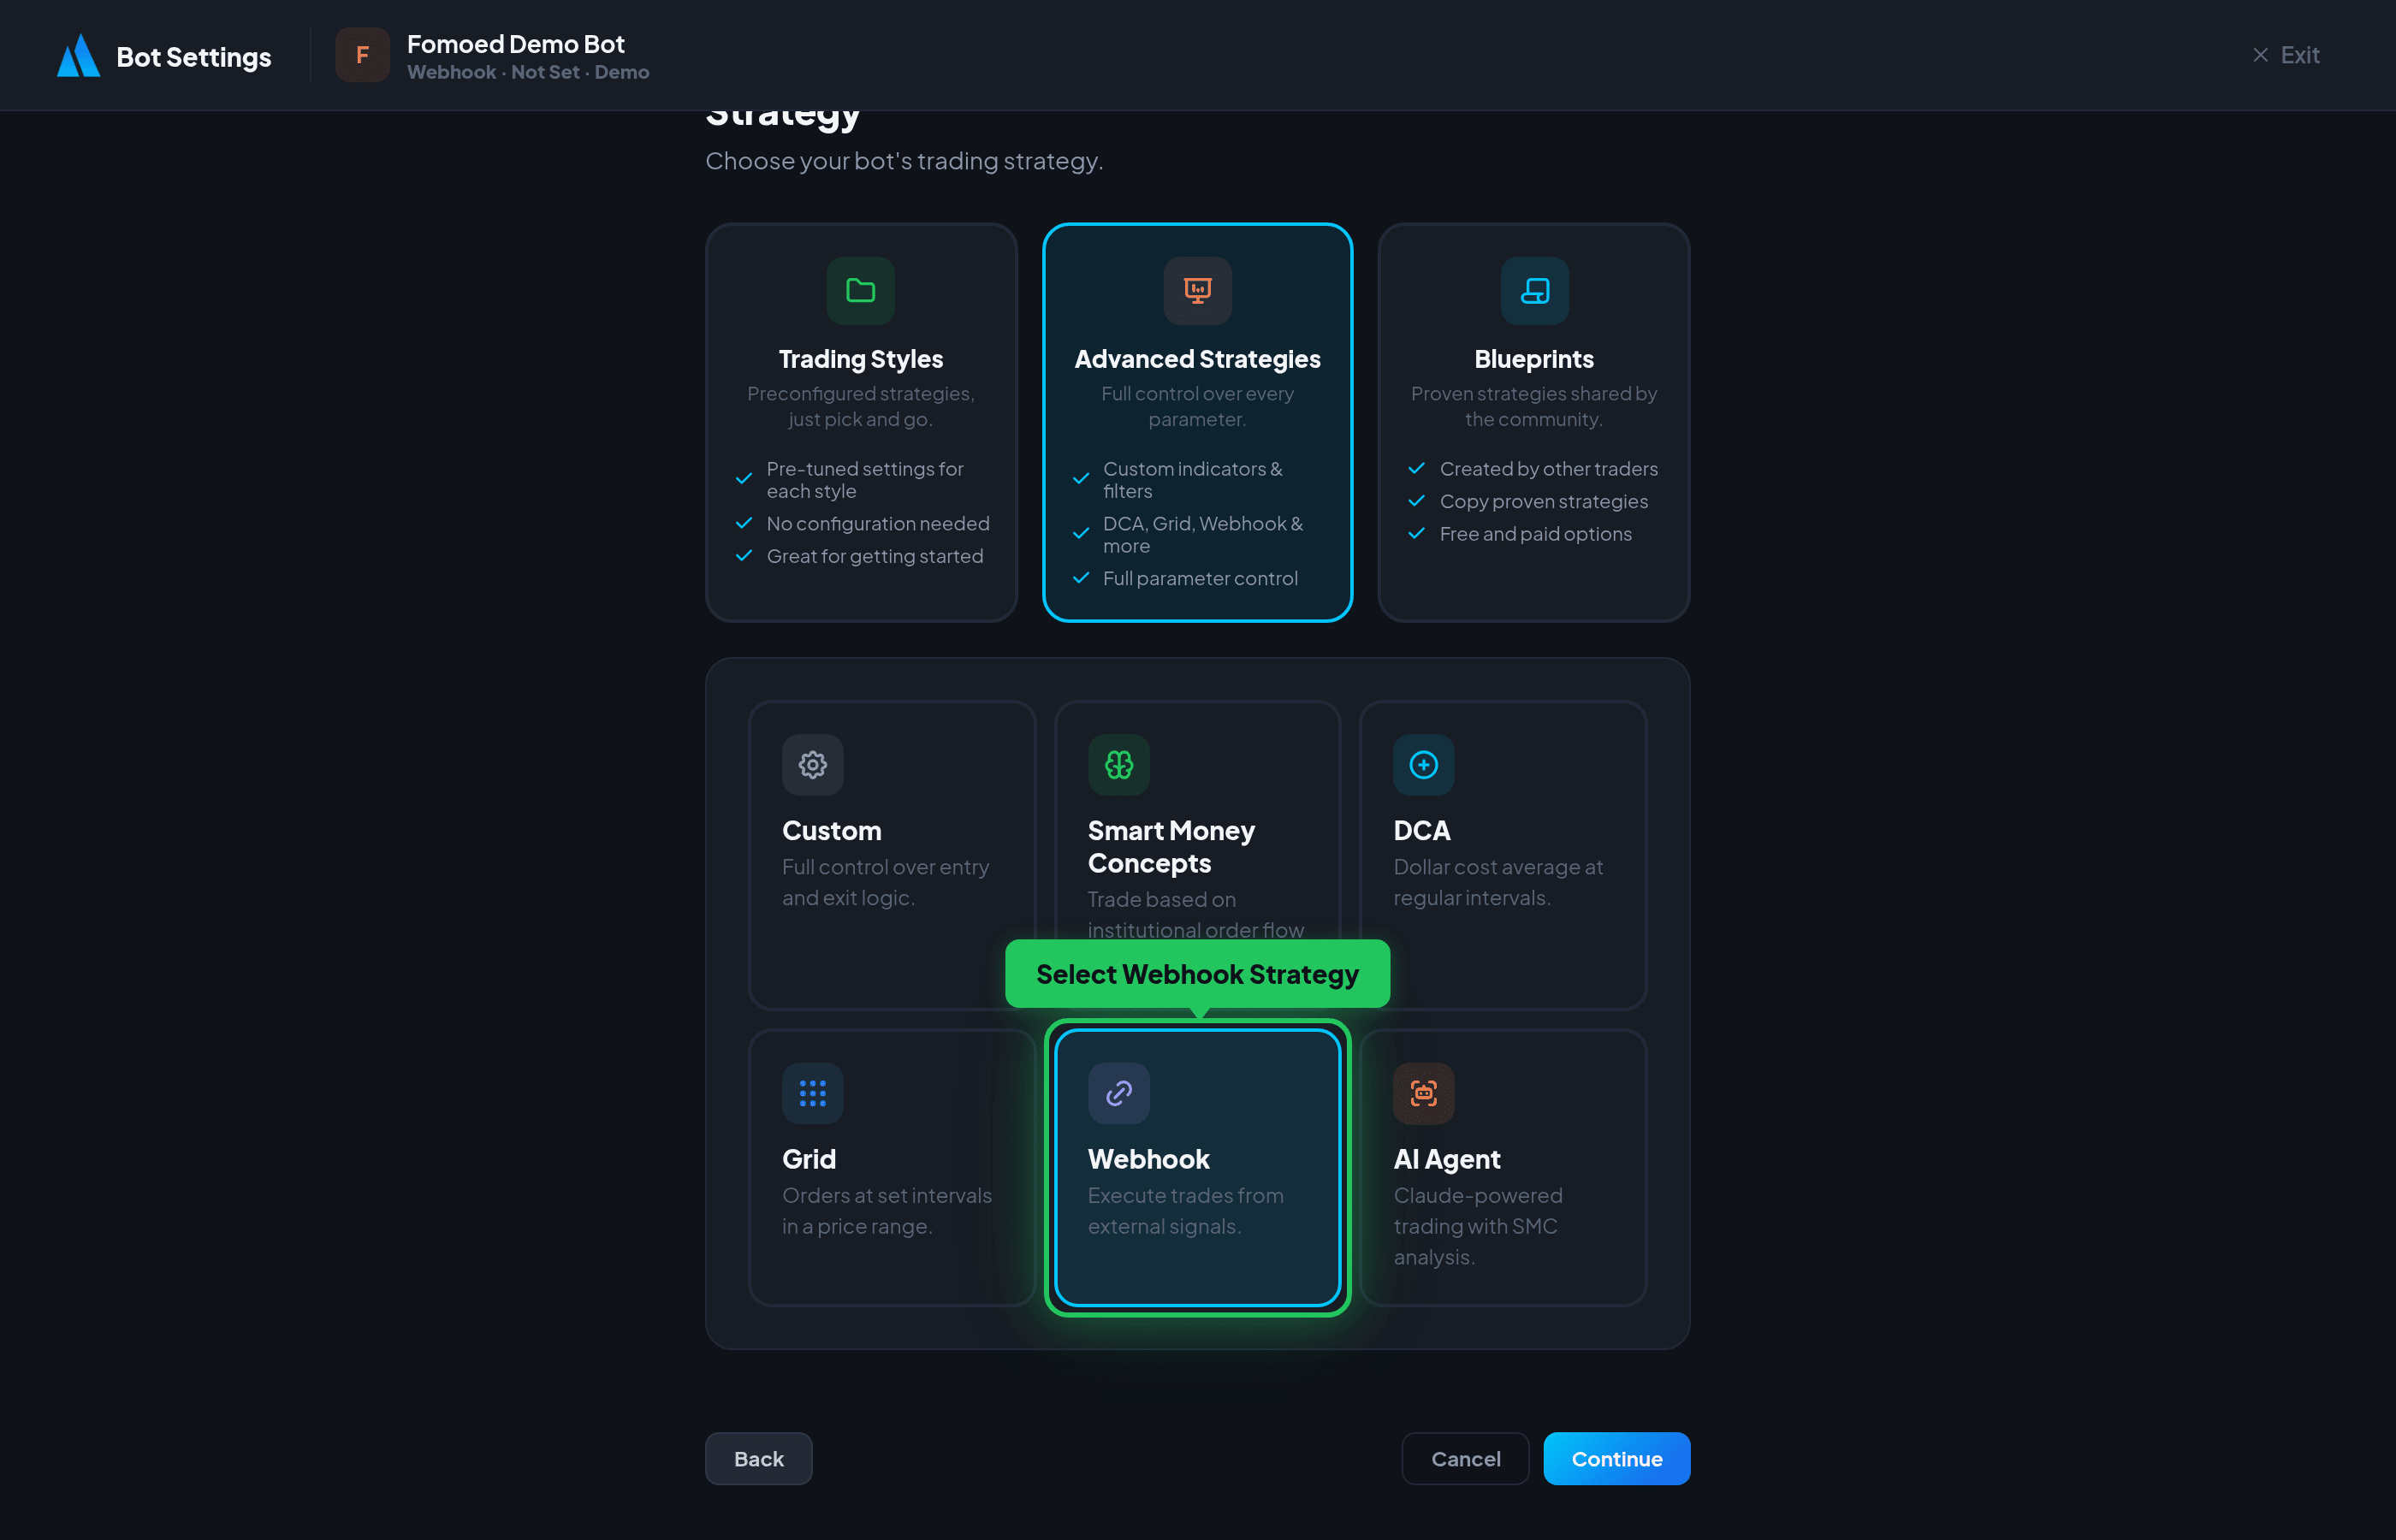Click "Proven strategies shared by the community." text
Screen dimensions: 2396x1540
[x=1534, y=407]
